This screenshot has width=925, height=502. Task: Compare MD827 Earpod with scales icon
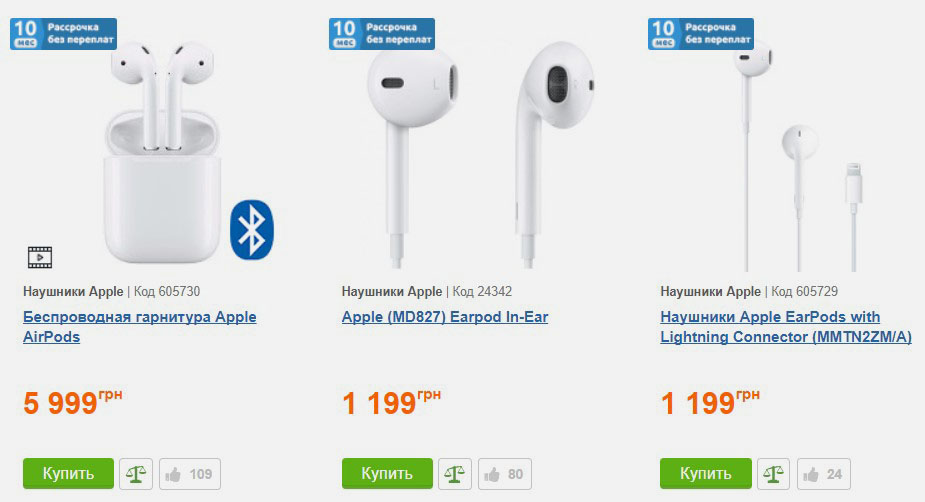tap(454, 474)
